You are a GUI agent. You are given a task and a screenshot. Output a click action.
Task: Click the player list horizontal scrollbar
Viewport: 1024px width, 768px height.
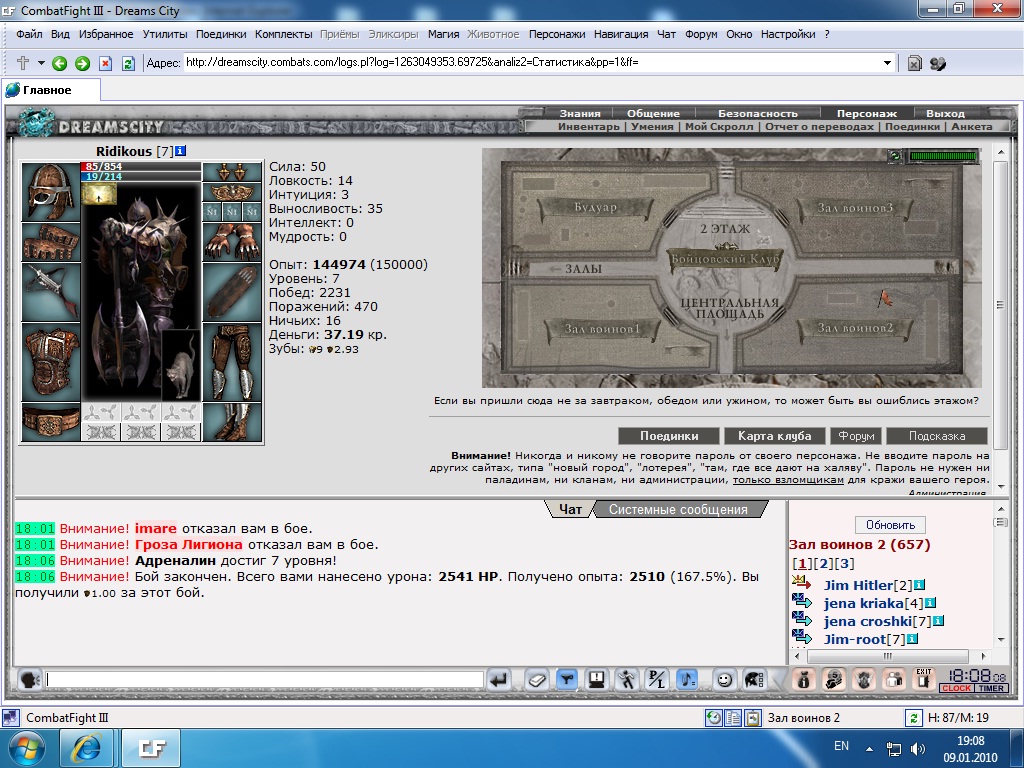pos(888,656)
